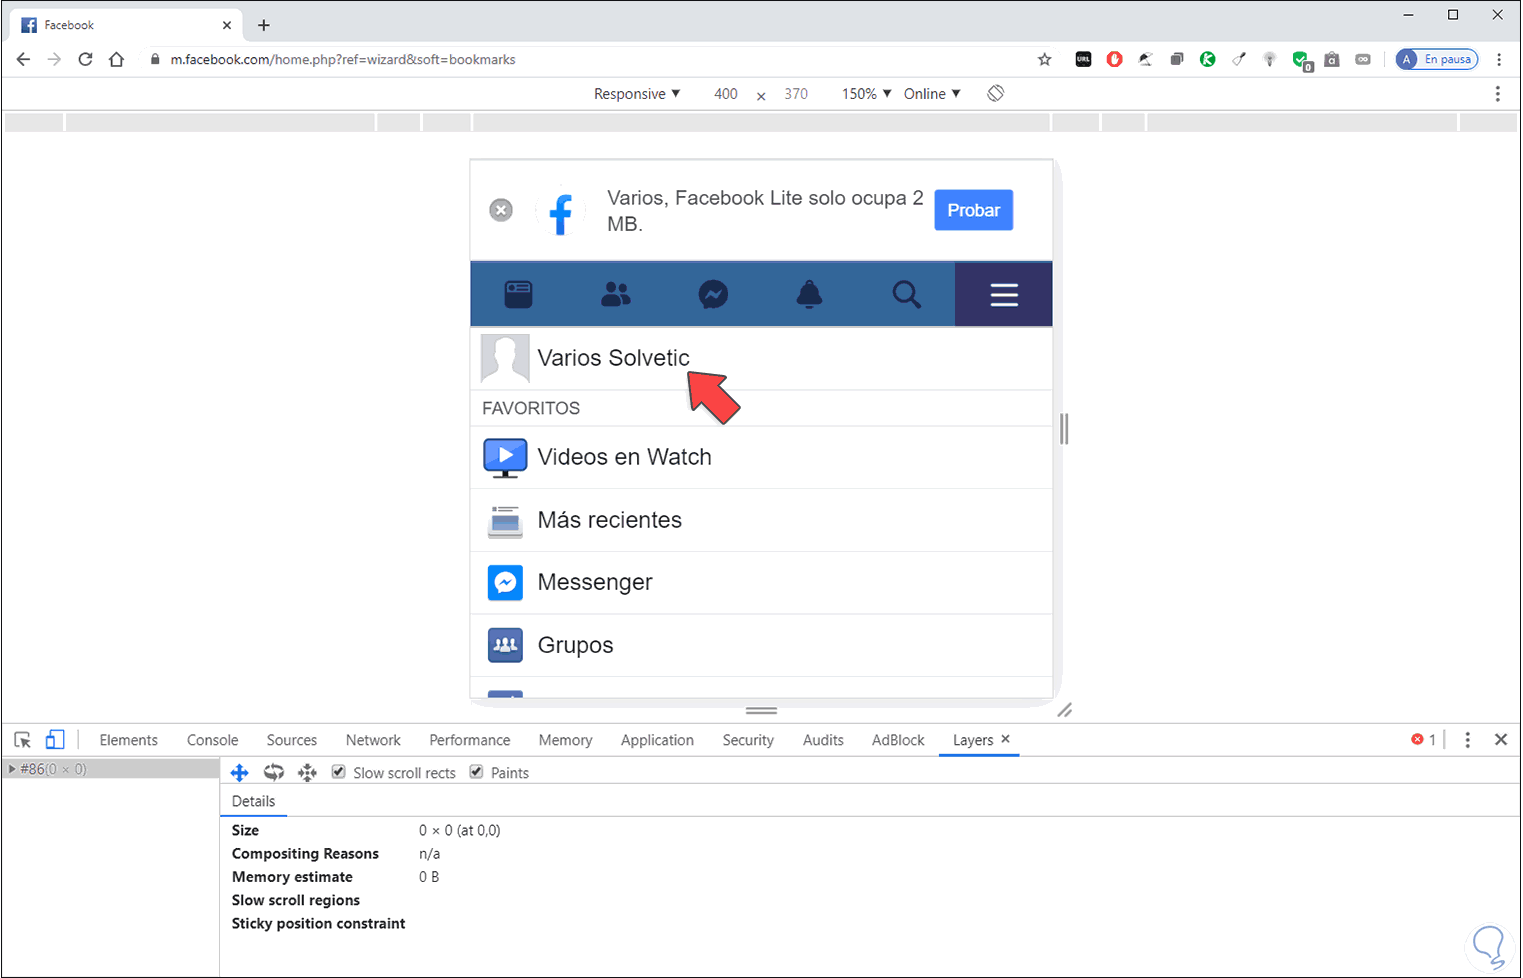1523x978 pixels.
Task: Open the friends icon in Facebook navbar
Action: coord(616,294)
